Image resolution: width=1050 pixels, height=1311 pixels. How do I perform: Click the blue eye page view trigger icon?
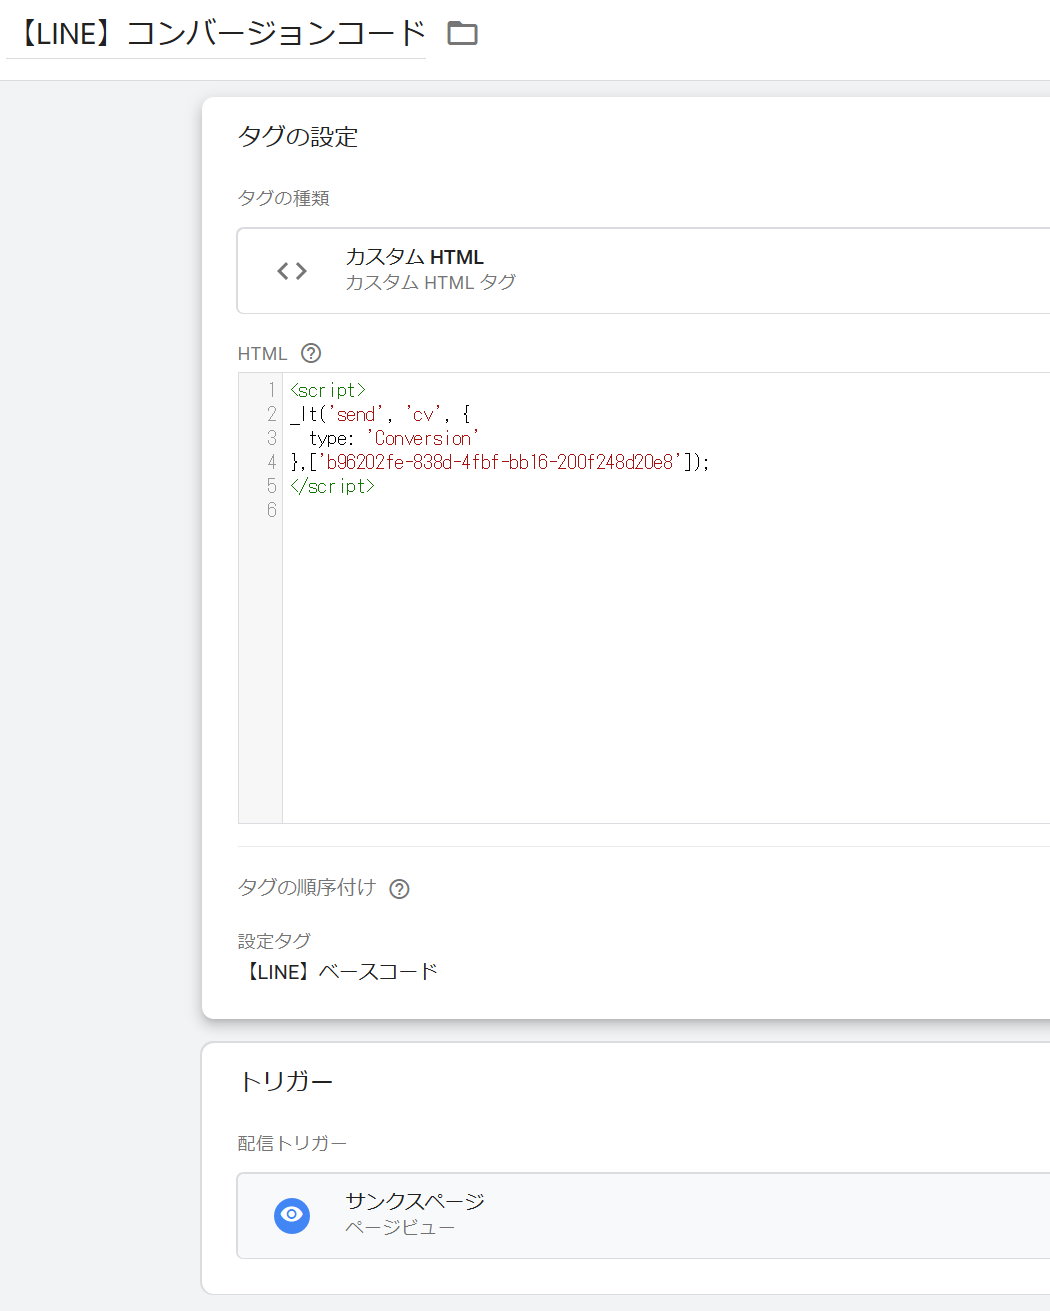click(292, 1215)
